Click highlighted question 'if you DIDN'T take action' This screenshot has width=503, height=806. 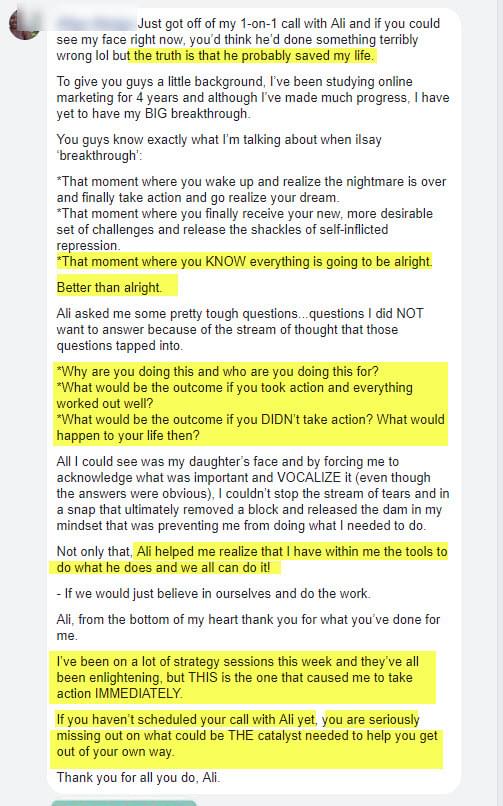click(250, 427)
